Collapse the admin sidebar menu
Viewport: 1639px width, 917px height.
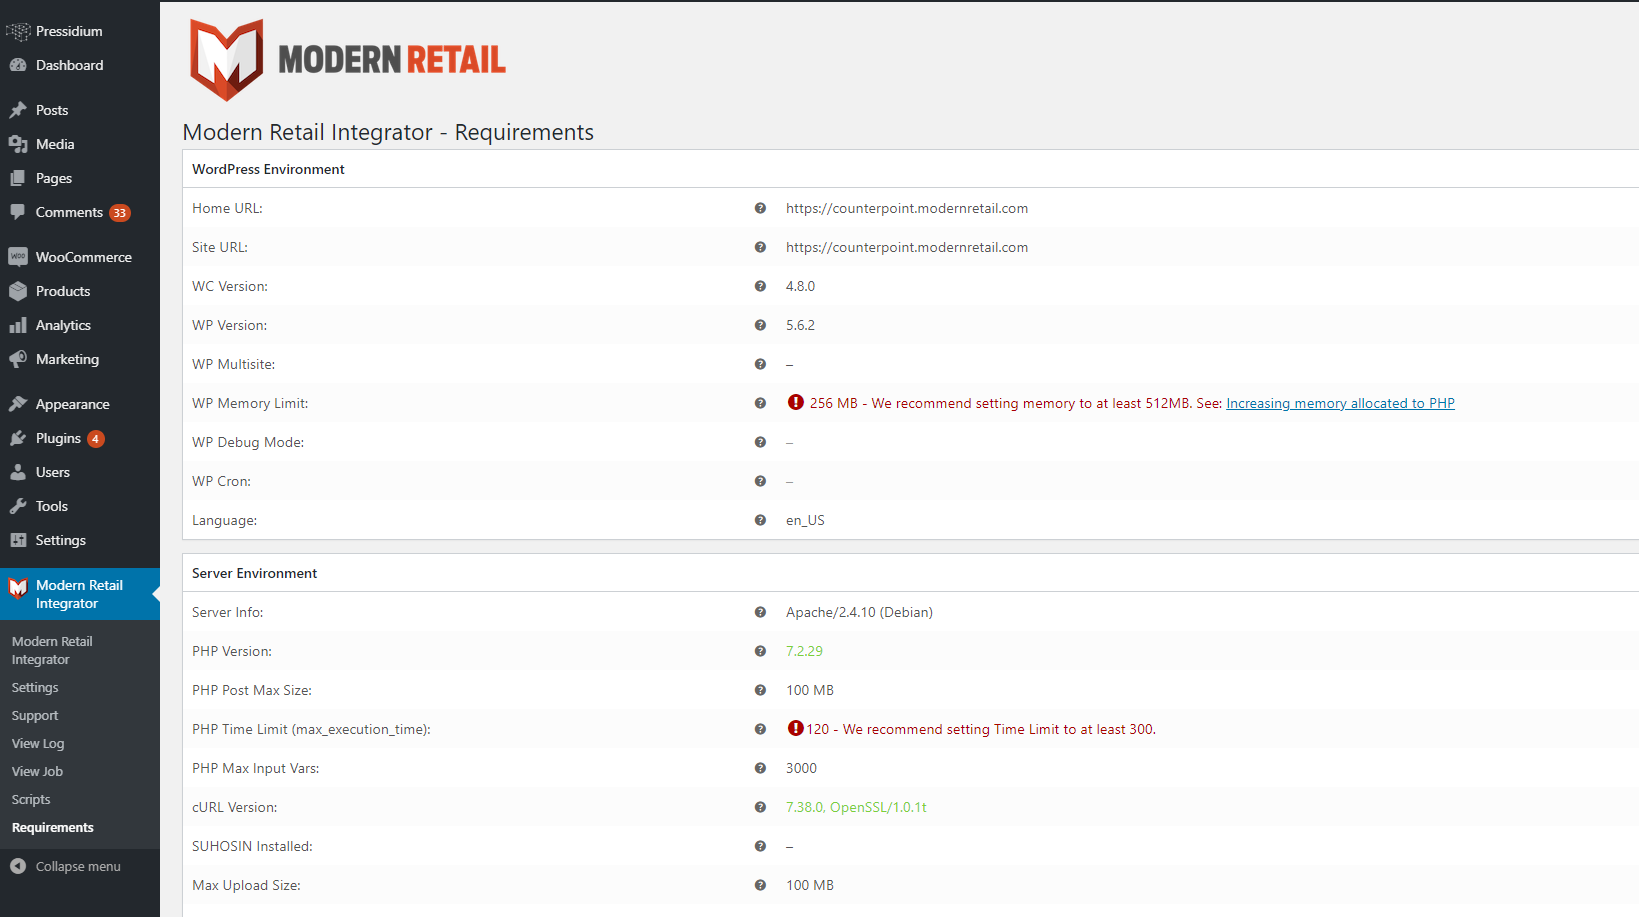80,866
